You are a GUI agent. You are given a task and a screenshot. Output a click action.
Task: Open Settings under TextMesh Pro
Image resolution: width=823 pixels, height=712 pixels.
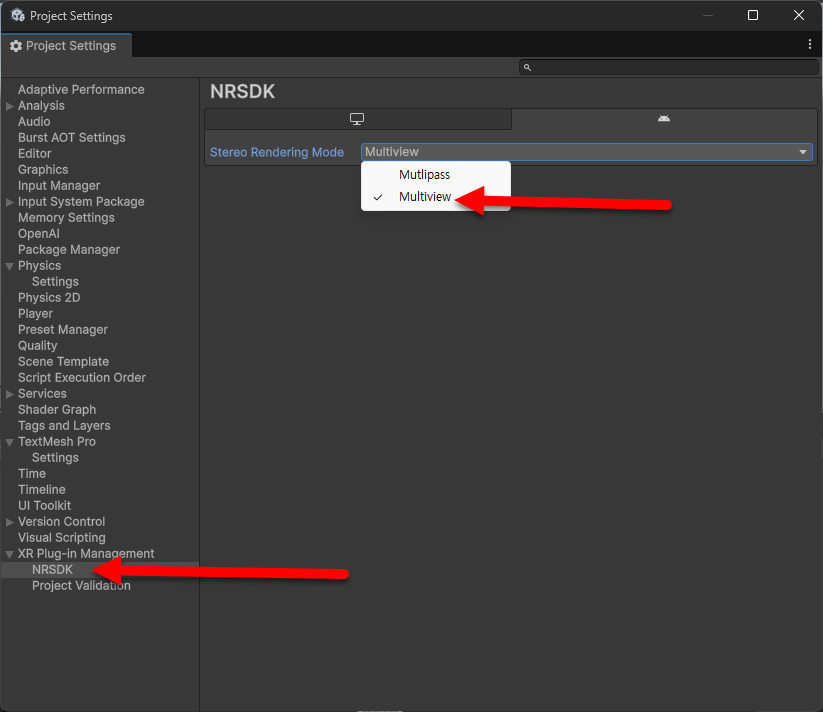coord(55,458)
